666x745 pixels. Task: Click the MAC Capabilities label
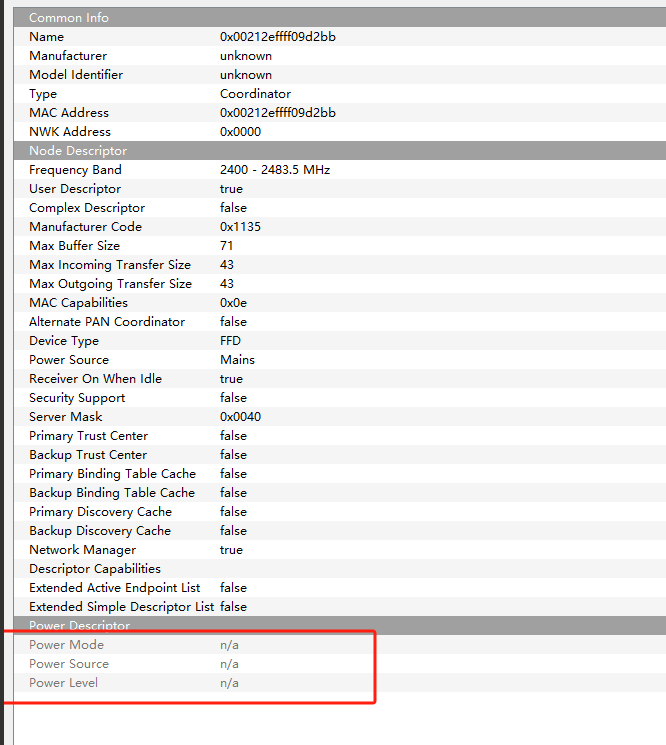pyautogui.click(x=78, y=303)
